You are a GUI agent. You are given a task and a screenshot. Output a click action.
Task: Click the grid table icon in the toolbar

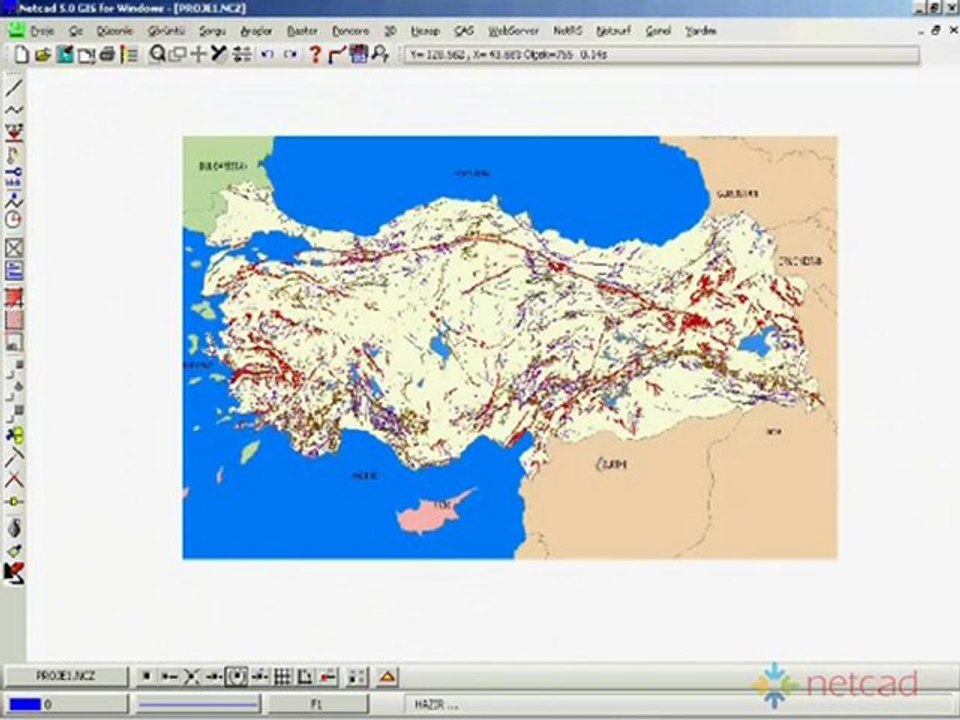pos(359,54)
